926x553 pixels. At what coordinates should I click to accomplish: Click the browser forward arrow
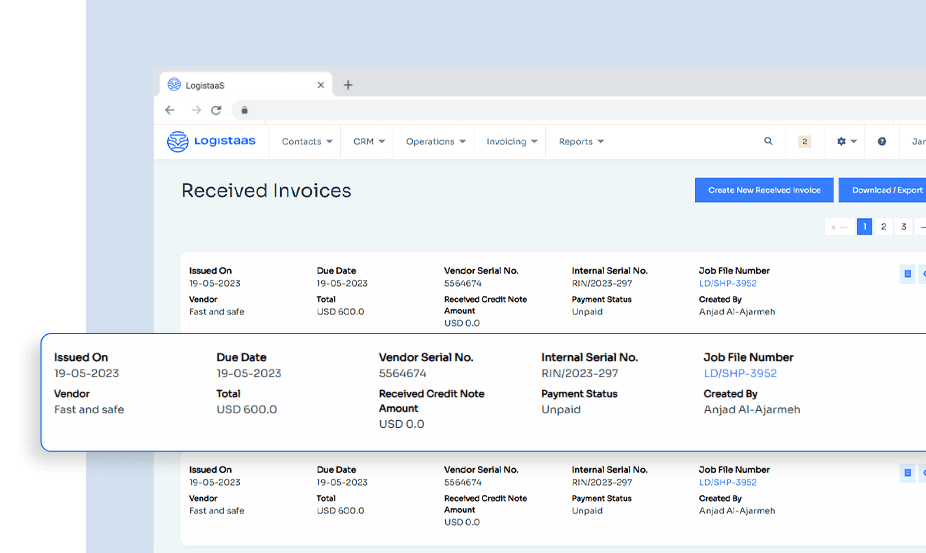pyautogui.click(x=196, y=110)
